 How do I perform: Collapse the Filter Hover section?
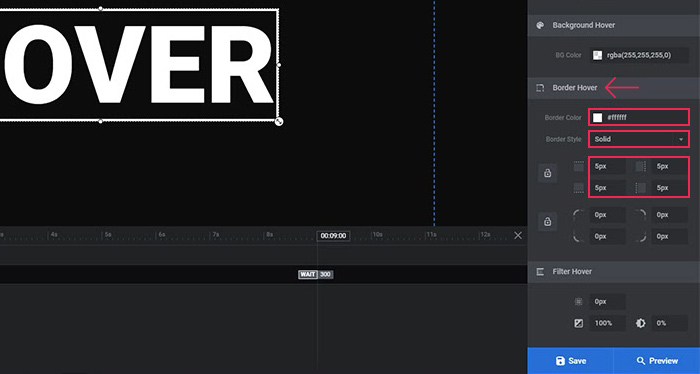click(x=613, y=272)
